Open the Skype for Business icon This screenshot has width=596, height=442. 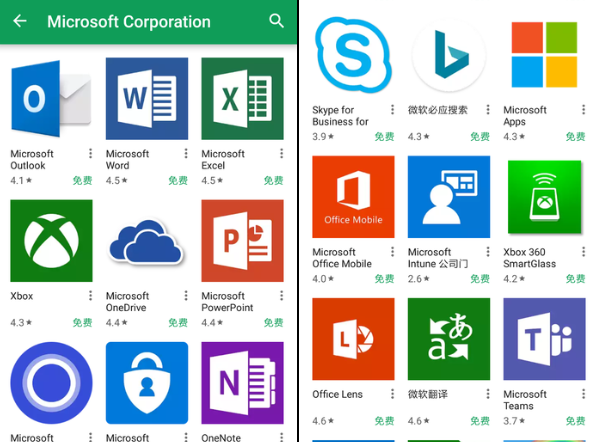coord(353,55)
